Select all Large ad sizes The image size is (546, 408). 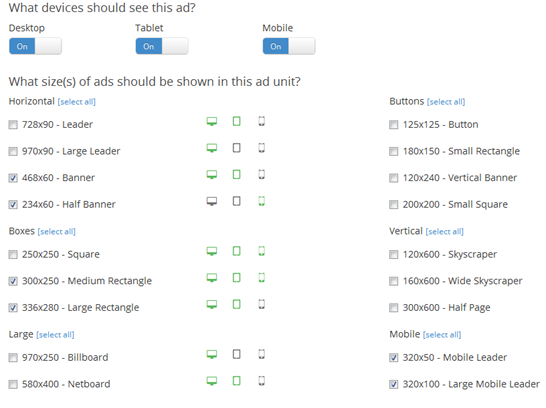pyautogui.click(x=55, y=335)
